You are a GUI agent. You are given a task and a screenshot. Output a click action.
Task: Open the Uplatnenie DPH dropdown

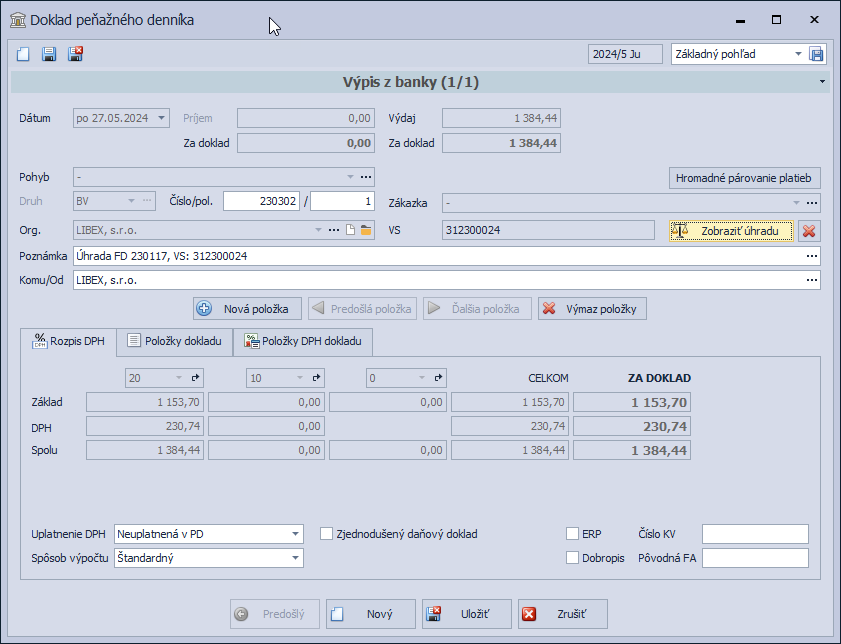click(x=295, y=534)
